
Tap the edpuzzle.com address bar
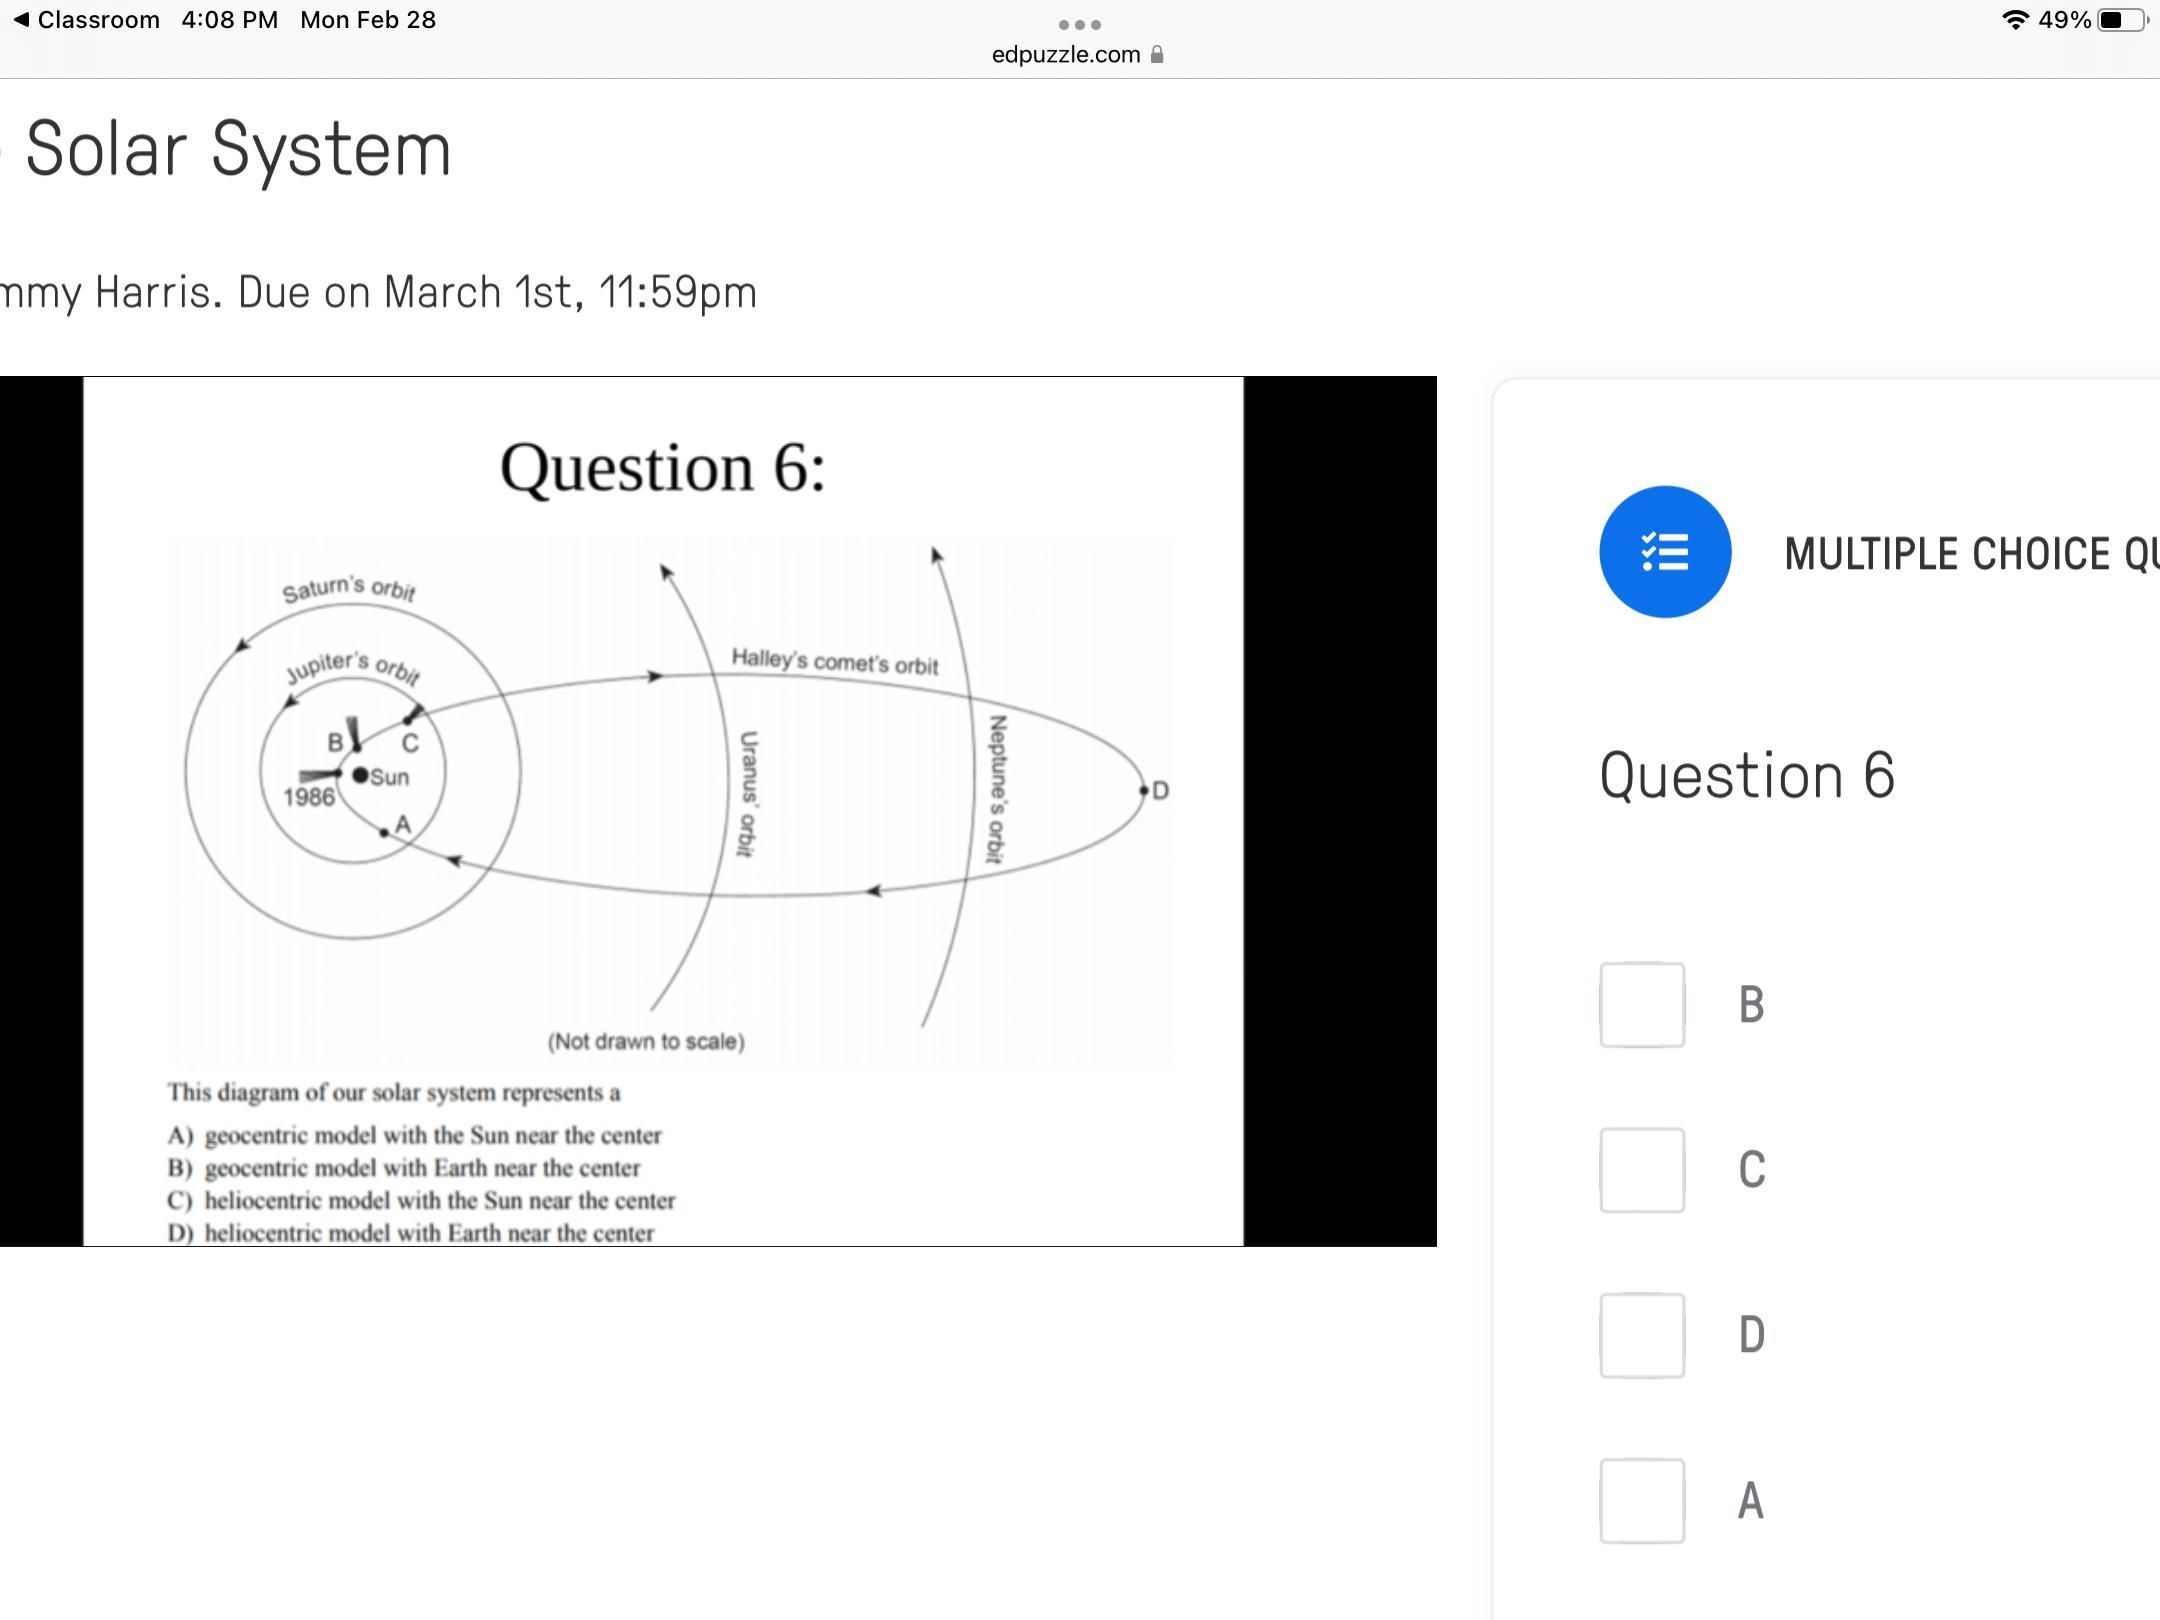(x=1066, y=55)
